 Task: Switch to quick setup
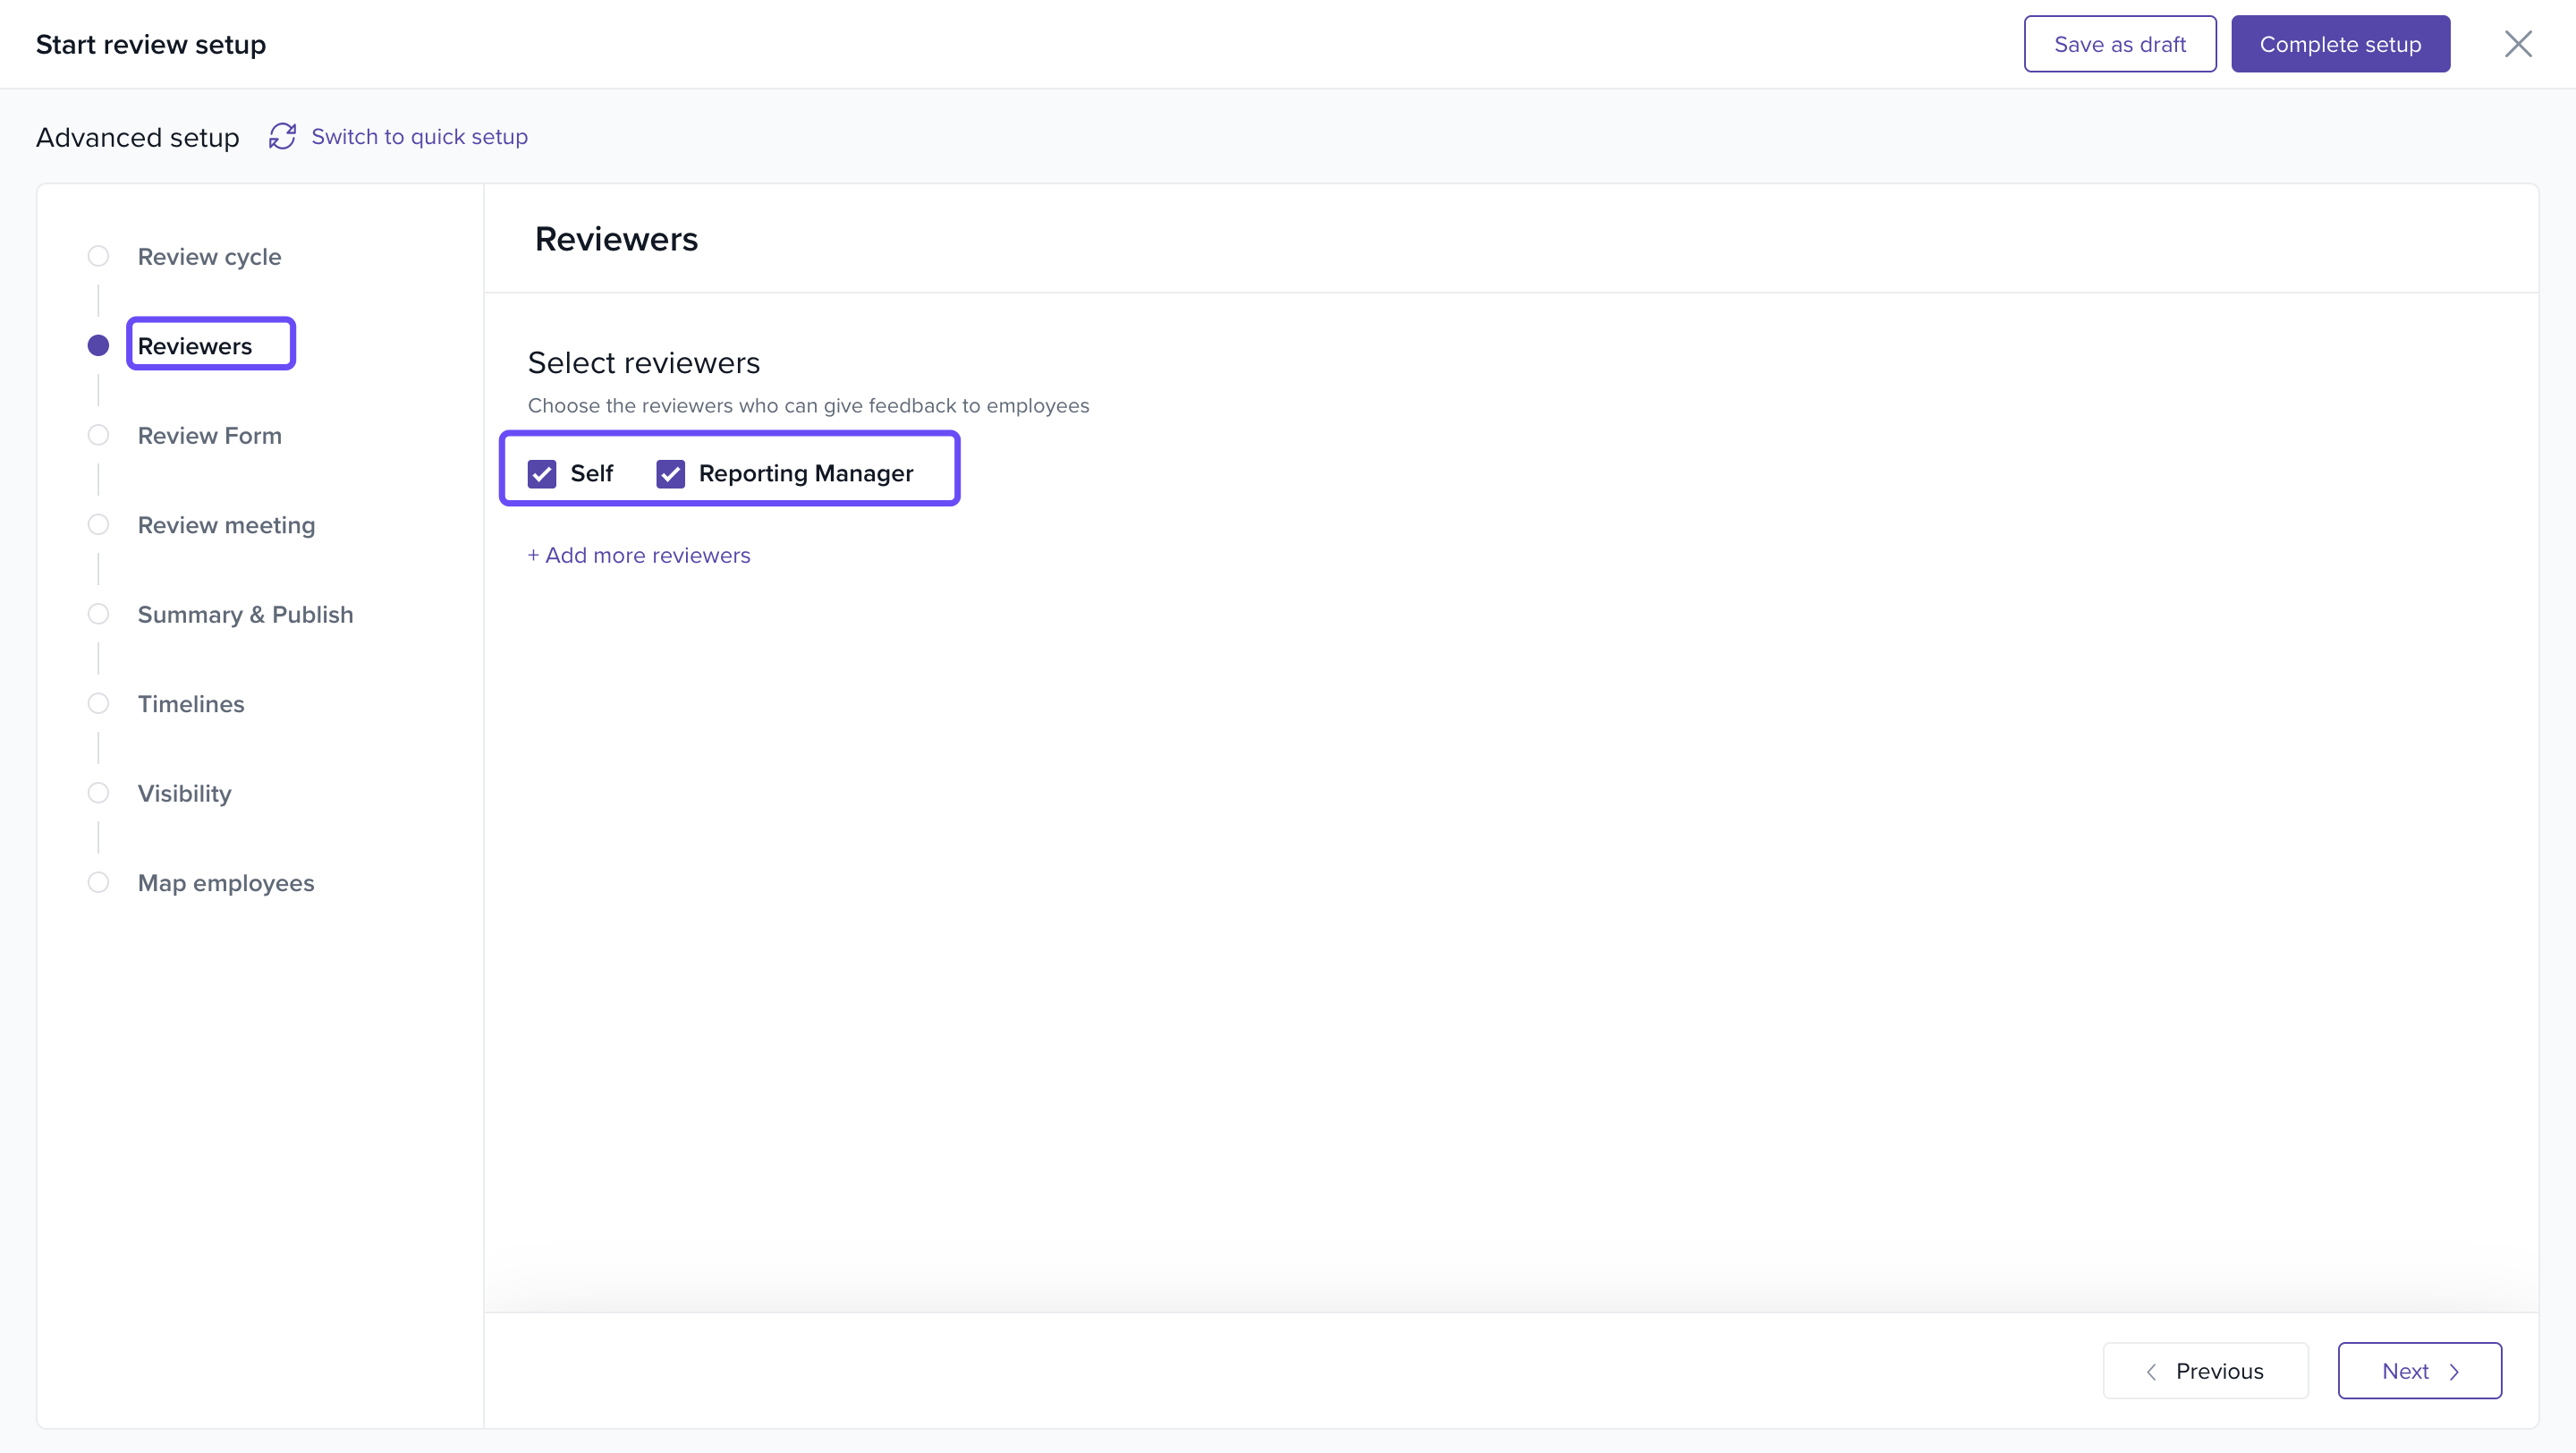pyautogui.click(x=419, y=136)
